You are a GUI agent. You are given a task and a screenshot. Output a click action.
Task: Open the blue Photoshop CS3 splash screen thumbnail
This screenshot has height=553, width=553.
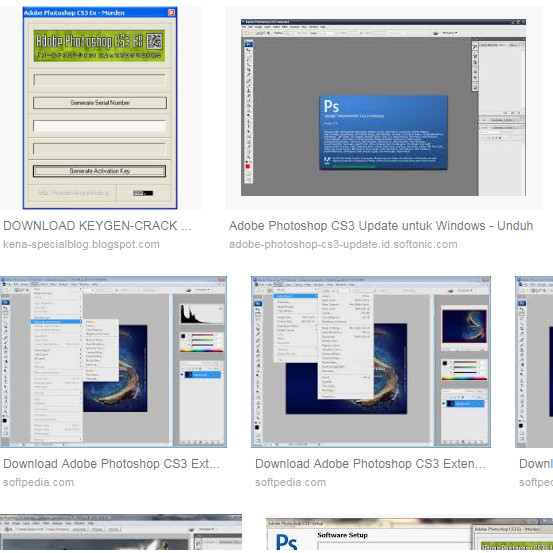pyautogui.click(x=383, y=107)
